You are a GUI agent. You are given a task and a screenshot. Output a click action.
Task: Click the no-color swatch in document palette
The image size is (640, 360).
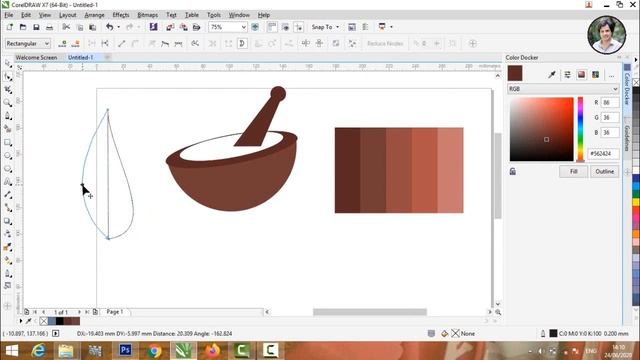point(44,321)
